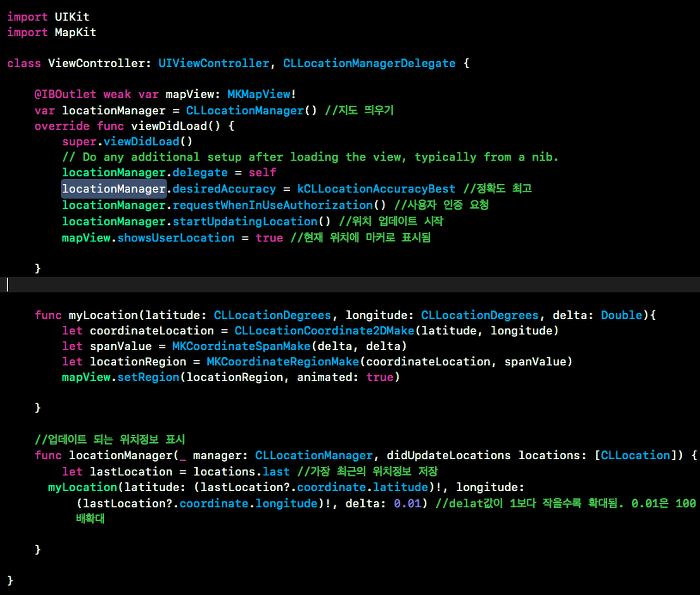Click the "super.viewDidLoad()" call
700x595 pixels.
127,142
